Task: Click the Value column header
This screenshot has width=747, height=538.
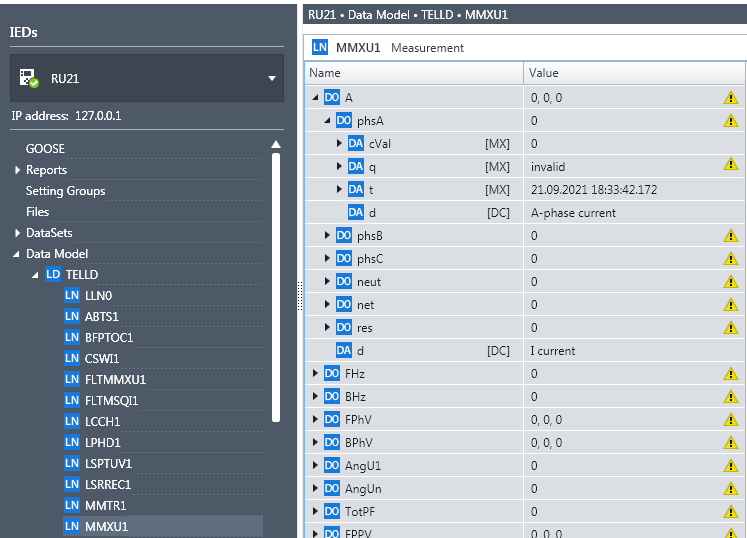Action: (544, 73)
